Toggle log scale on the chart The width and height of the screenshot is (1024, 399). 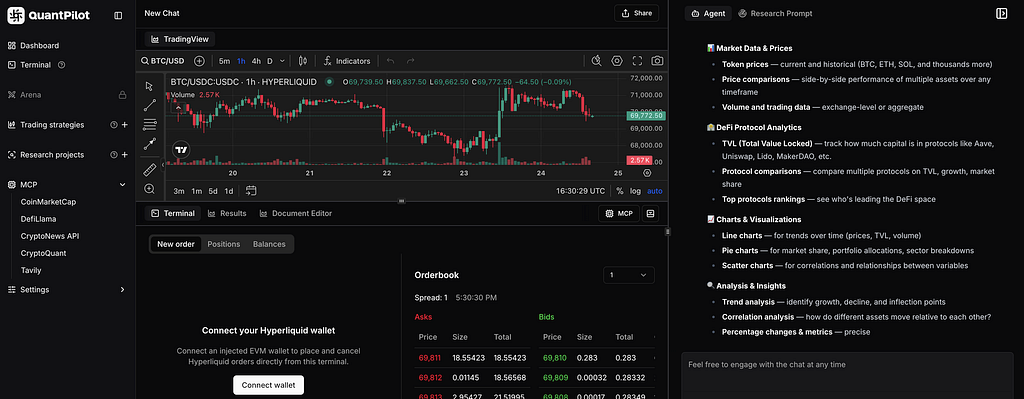pyautogui.click(x=635, y=191)
